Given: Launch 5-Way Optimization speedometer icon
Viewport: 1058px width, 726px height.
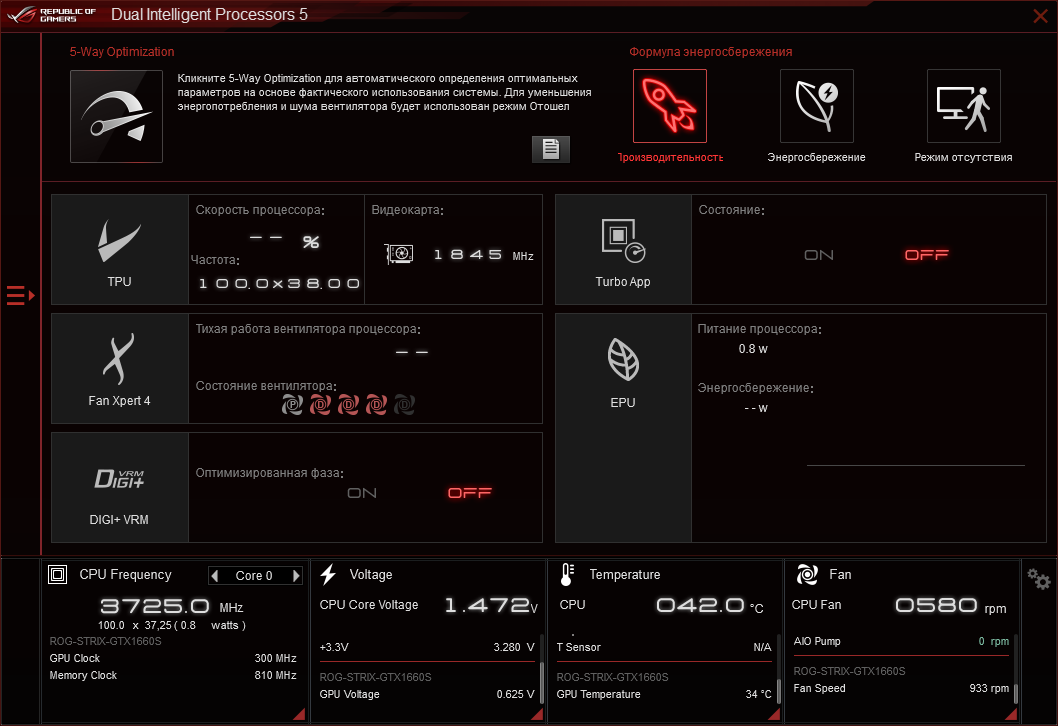Looking at the screenshot, I should tap(116, 116).
